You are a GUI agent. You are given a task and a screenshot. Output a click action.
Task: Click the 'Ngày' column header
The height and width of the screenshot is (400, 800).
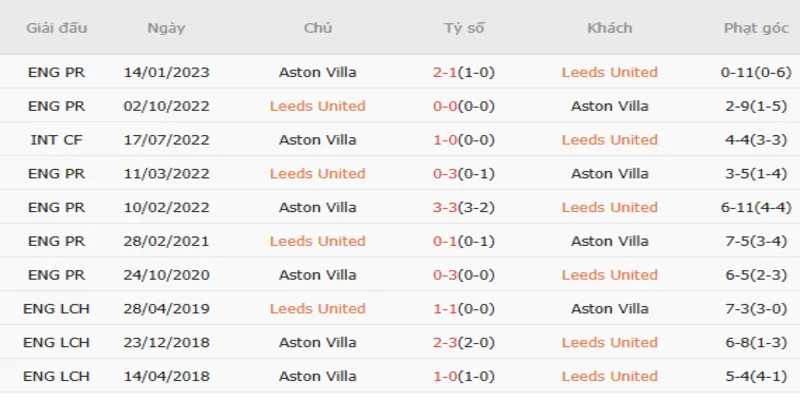pos(166,28)
